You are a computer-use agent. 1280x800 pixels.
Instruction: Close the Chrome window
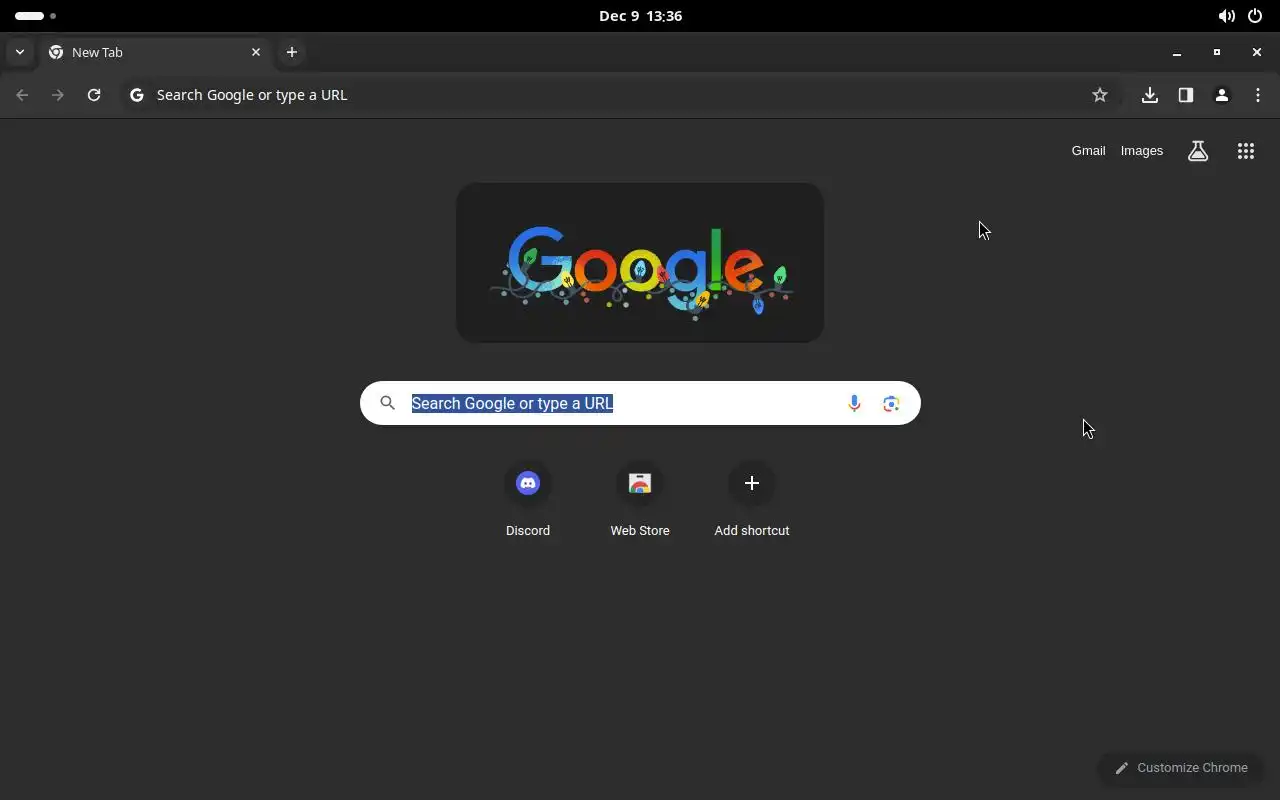1257,52
